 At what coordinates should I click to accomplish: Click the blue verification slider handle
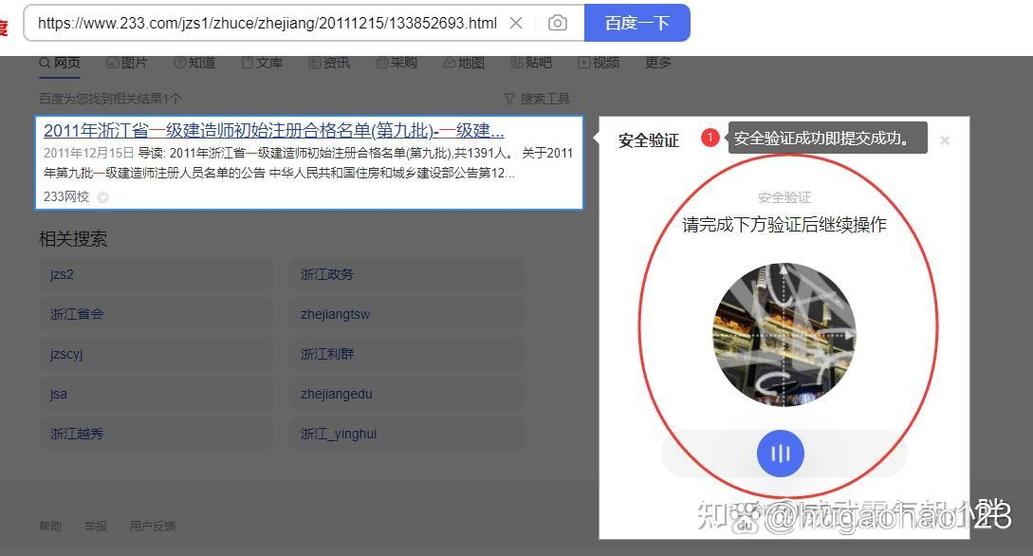pos(781,453)
